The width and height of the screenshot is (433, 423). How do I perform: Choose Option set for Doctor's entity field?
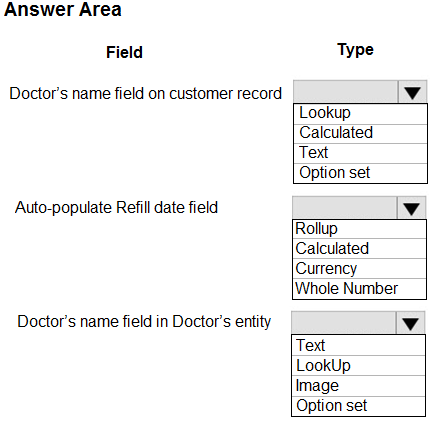coord(358,406)
